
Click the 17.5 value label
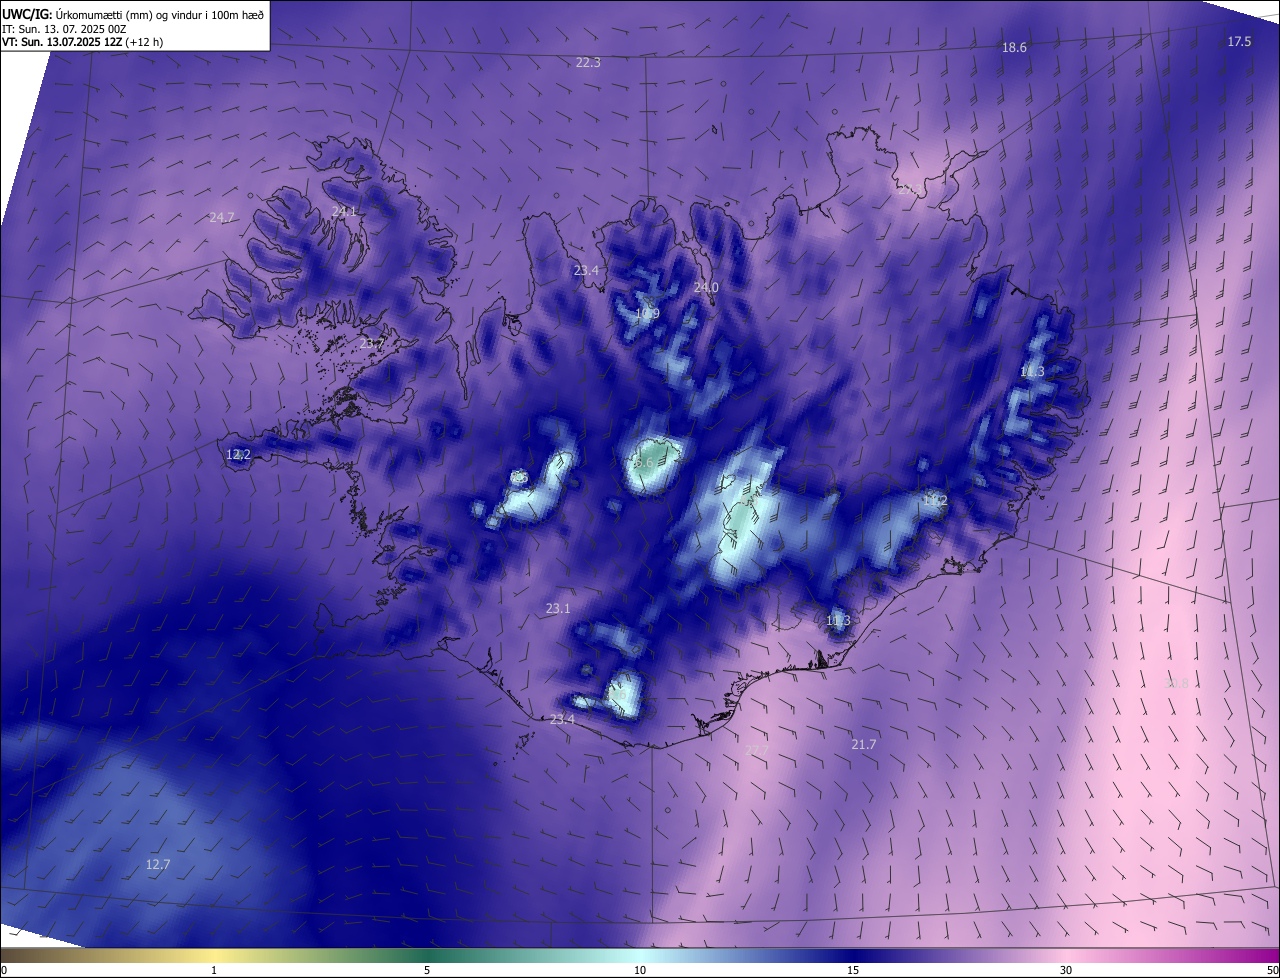pyautogui.click(x=1239, y=41)
